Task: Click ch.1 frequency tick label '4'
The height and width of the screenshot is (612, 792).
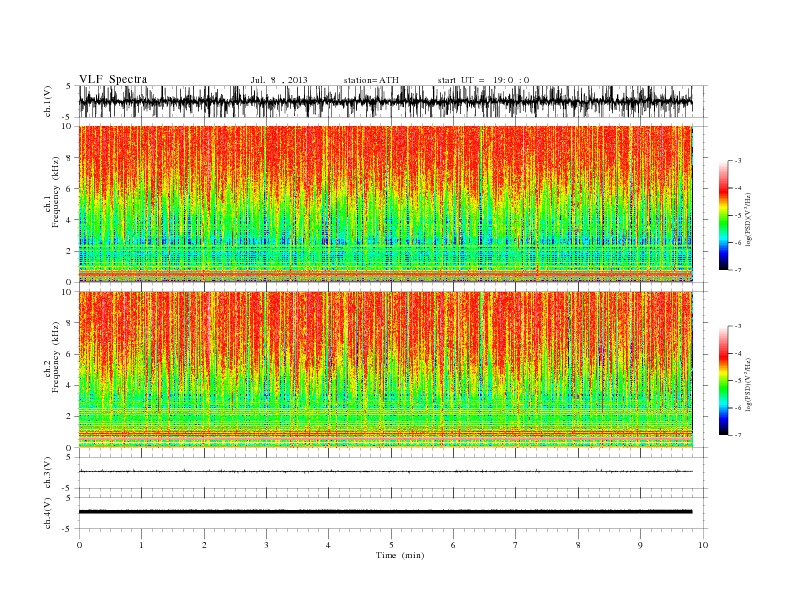Action: pos(69,220)
